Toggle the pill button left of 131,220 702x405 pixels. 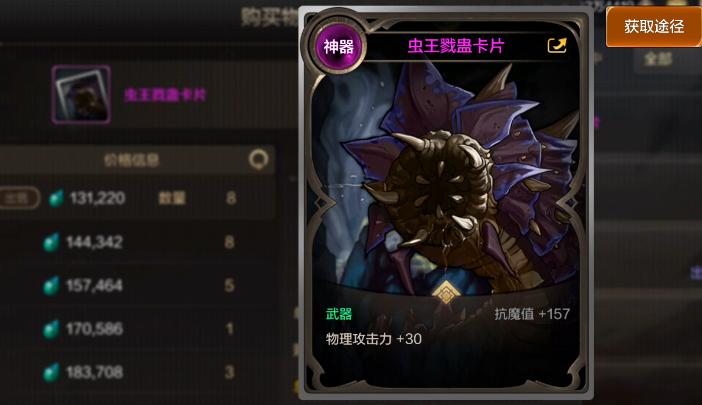18,198
